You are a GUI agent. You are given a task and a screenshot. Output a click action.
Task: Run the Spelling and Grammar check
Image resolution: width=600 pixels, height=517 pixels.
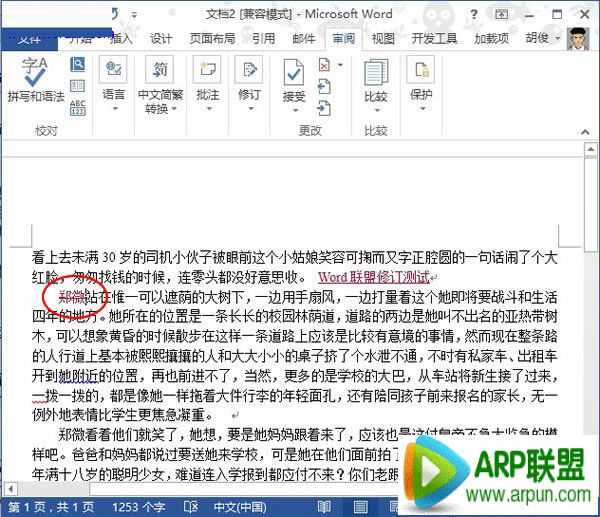(x=36, y=80)
